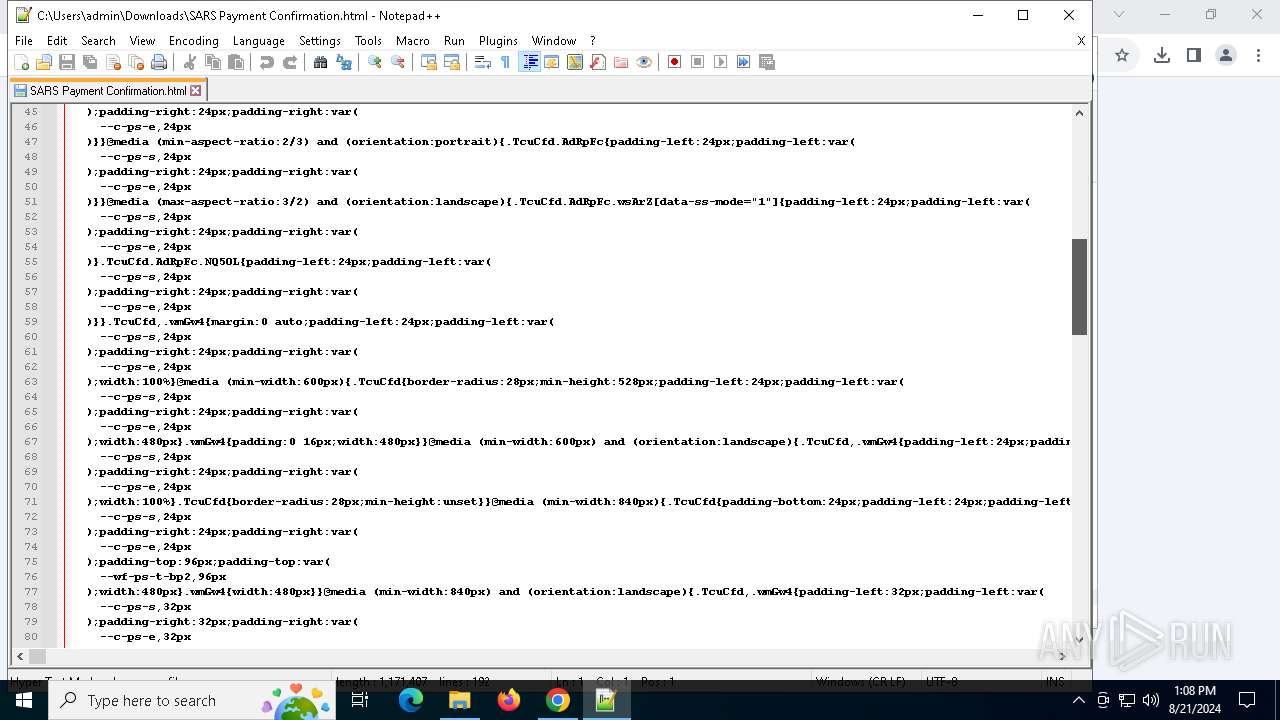
Task: Undo last action toolbar icon
Action: 267,62
